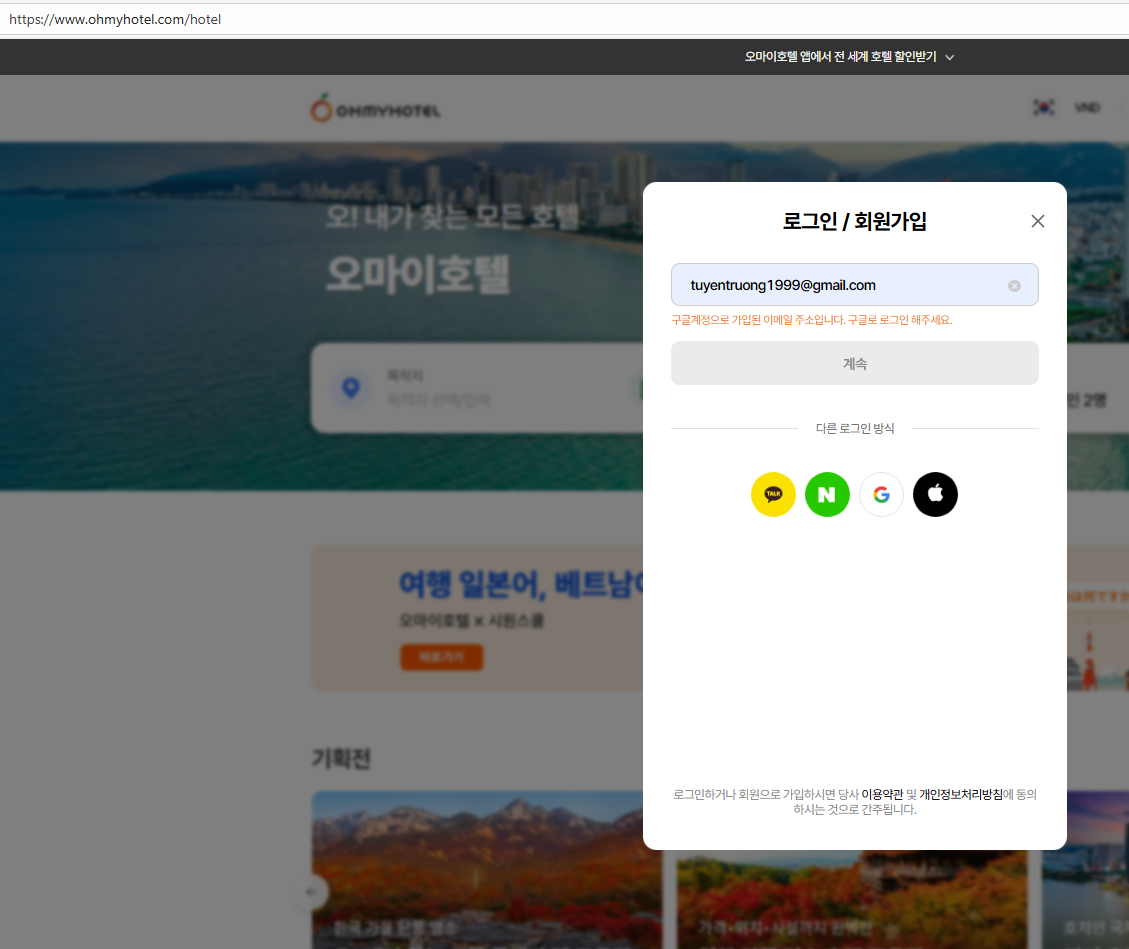Click the orange 바로가기 banner button
Viewport: 1129px width, 949px height.
click(x=441, y=657)
